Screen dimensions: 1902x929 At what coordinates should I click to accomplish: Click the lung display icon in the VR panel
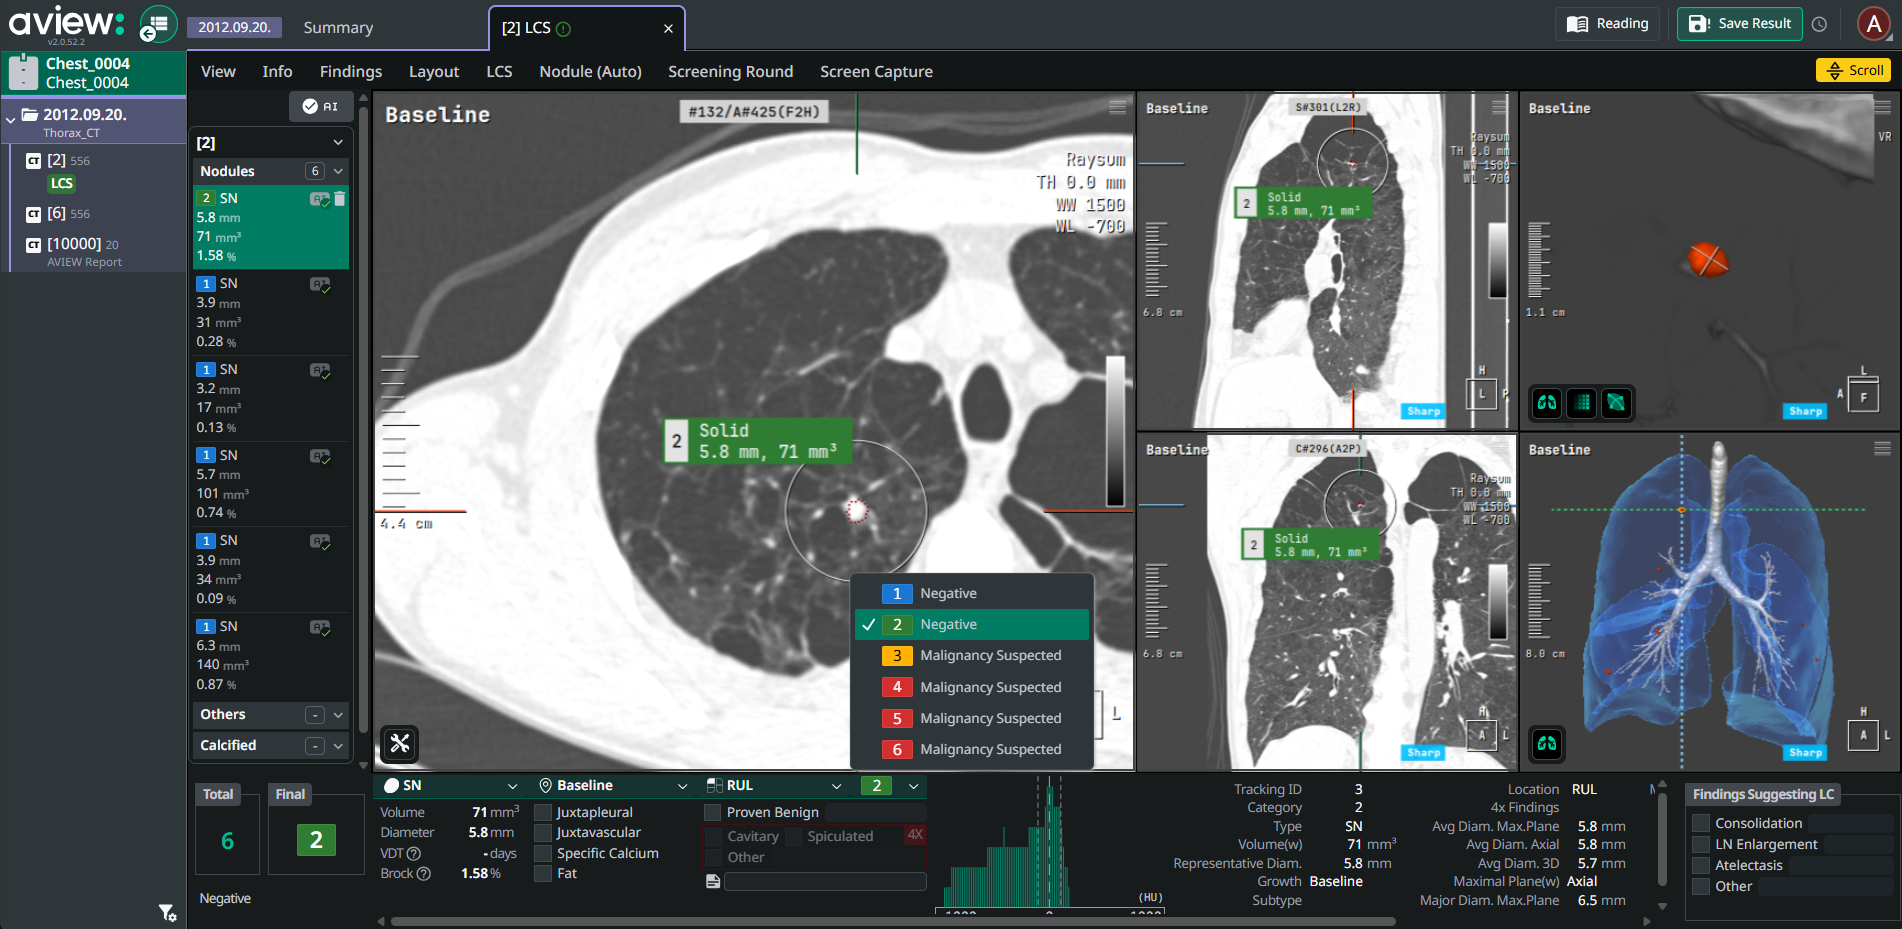point(1547,403)
